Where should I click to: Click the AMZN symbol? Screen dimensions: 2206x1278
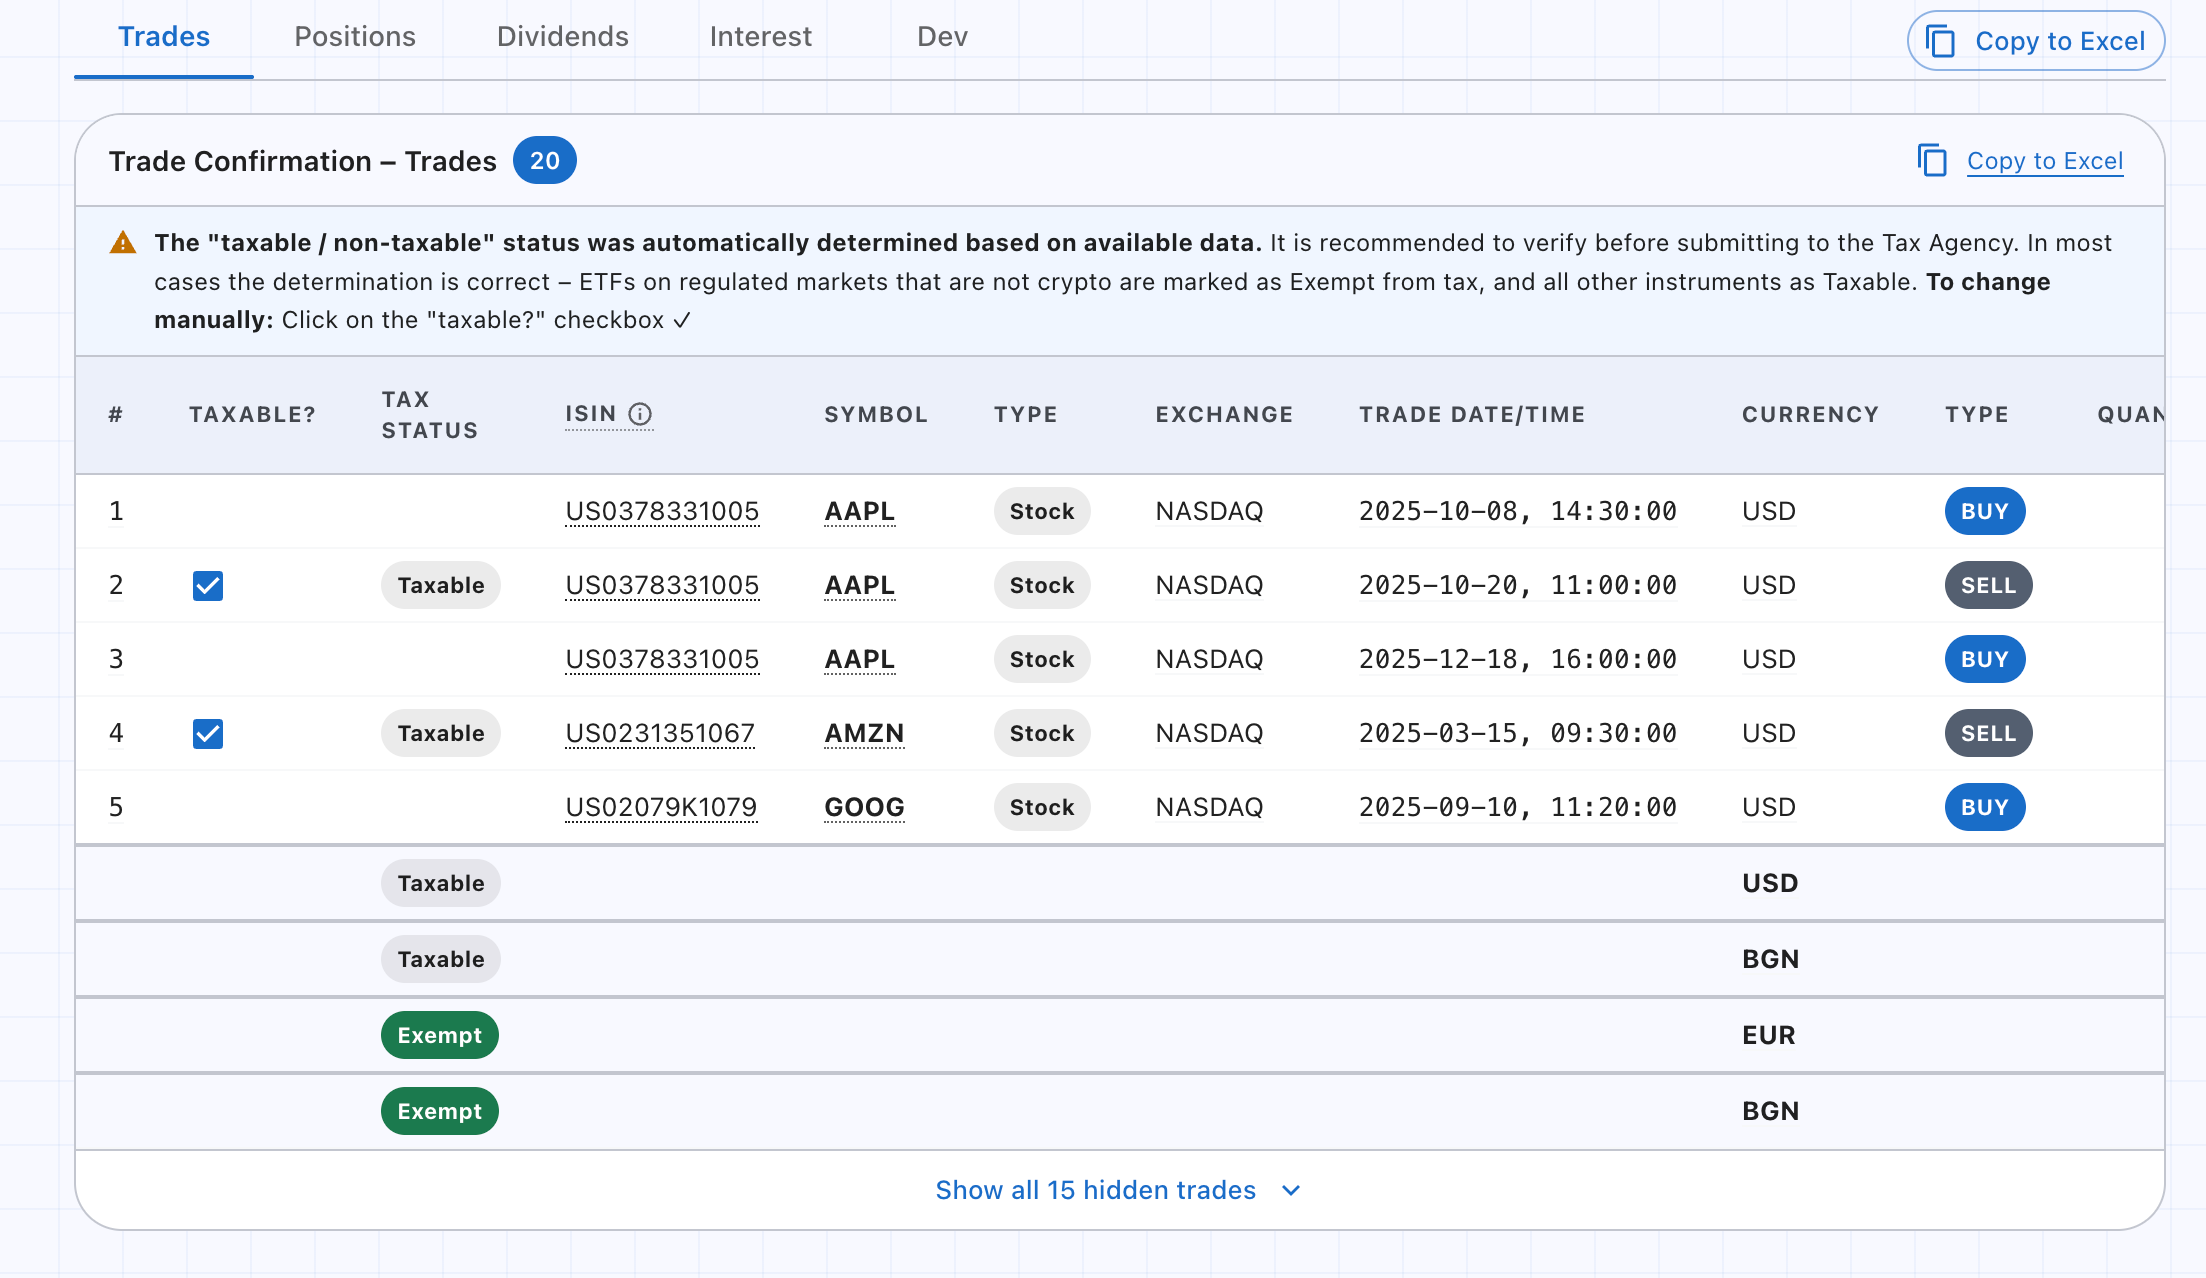click(x=864, y=733)
